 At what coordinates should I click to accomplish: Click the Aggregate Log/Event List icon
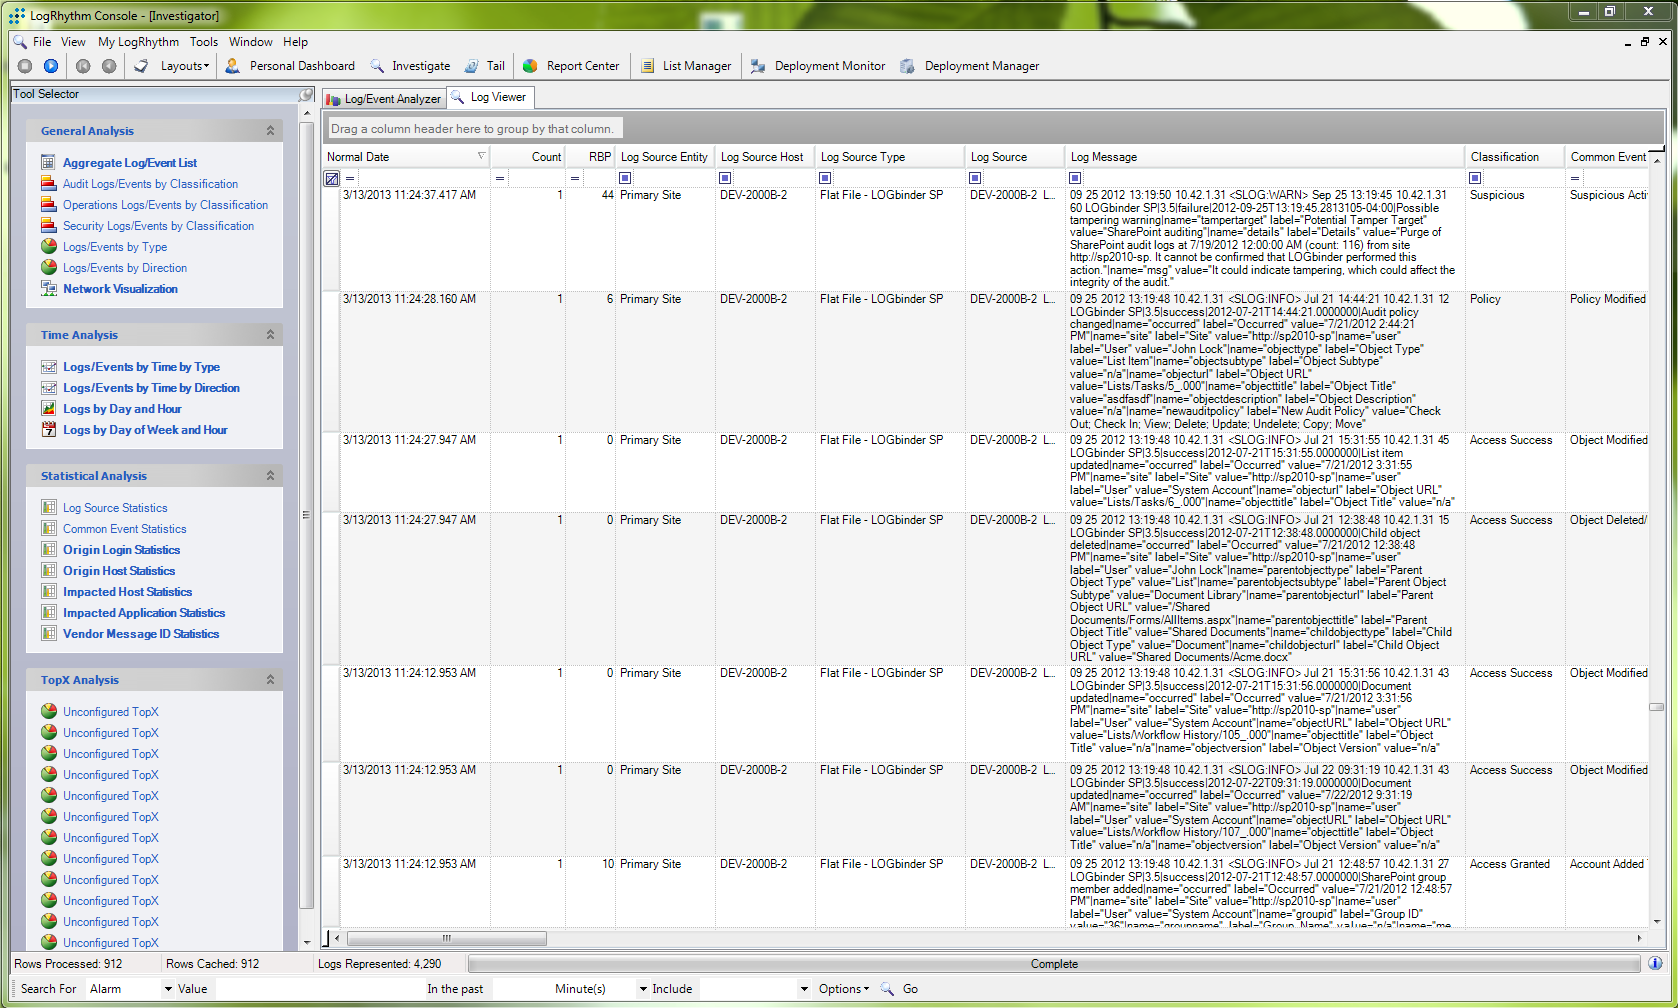click(x=48, y=162)
